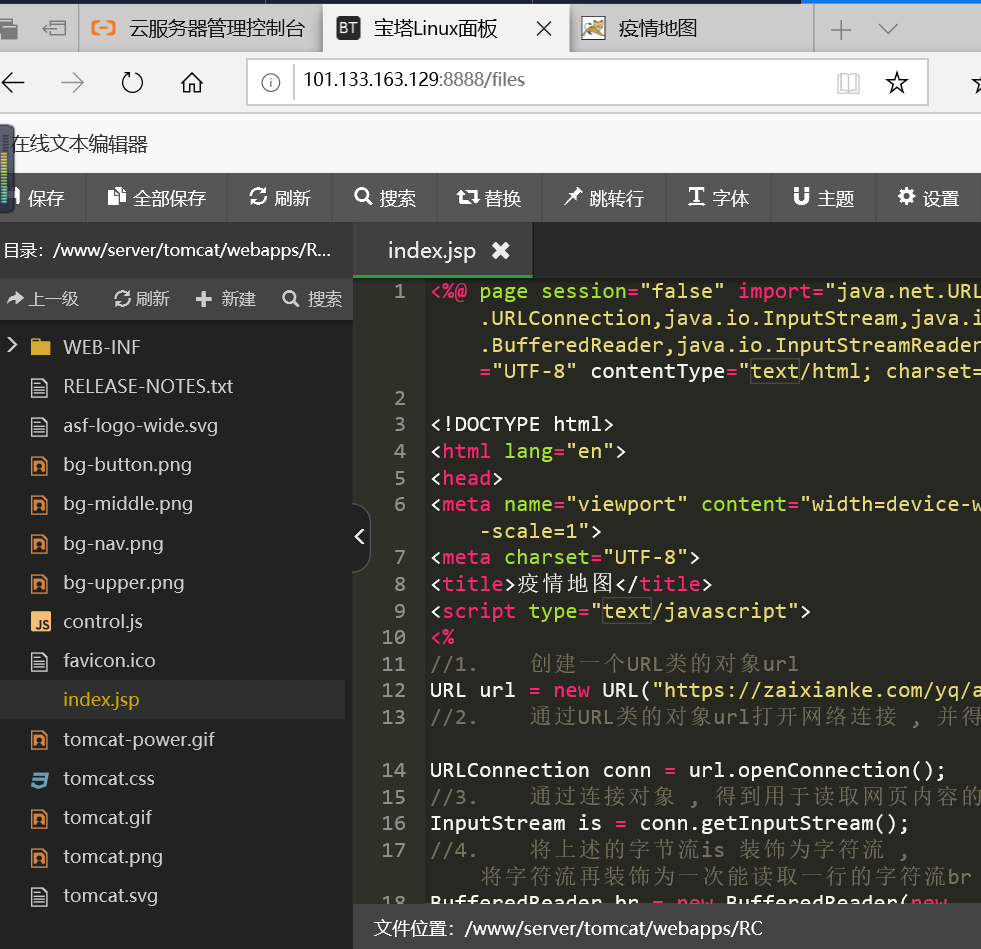The width and height of the screenshot is (981, 949).
Task: Expand the WEB-INF folder arrow
Action: pos(12,345)
